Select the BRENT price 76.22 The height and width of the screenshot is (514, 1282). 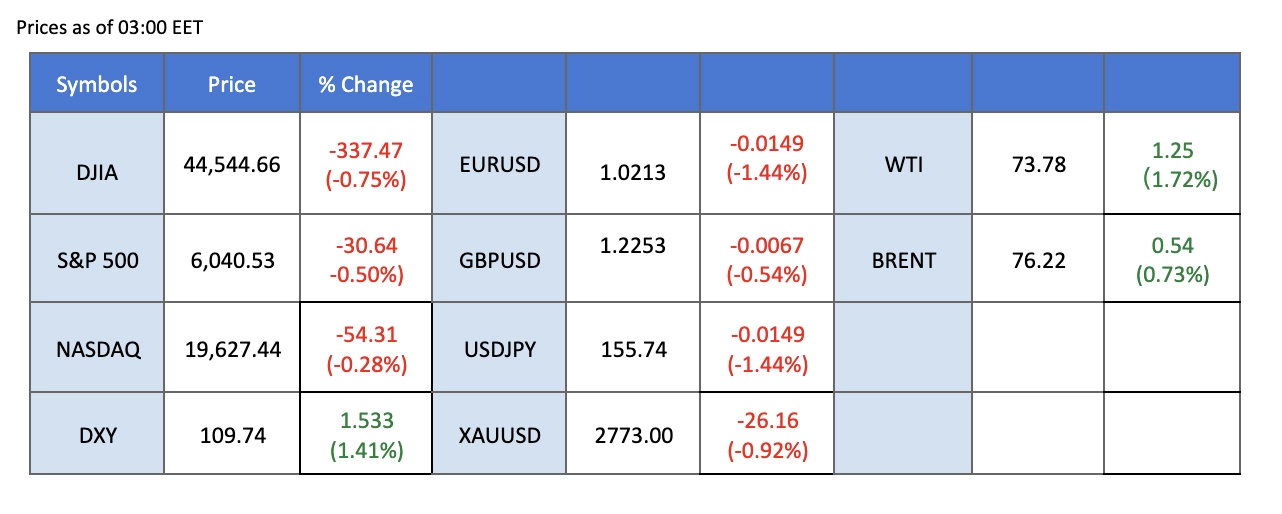[1038, 260]
